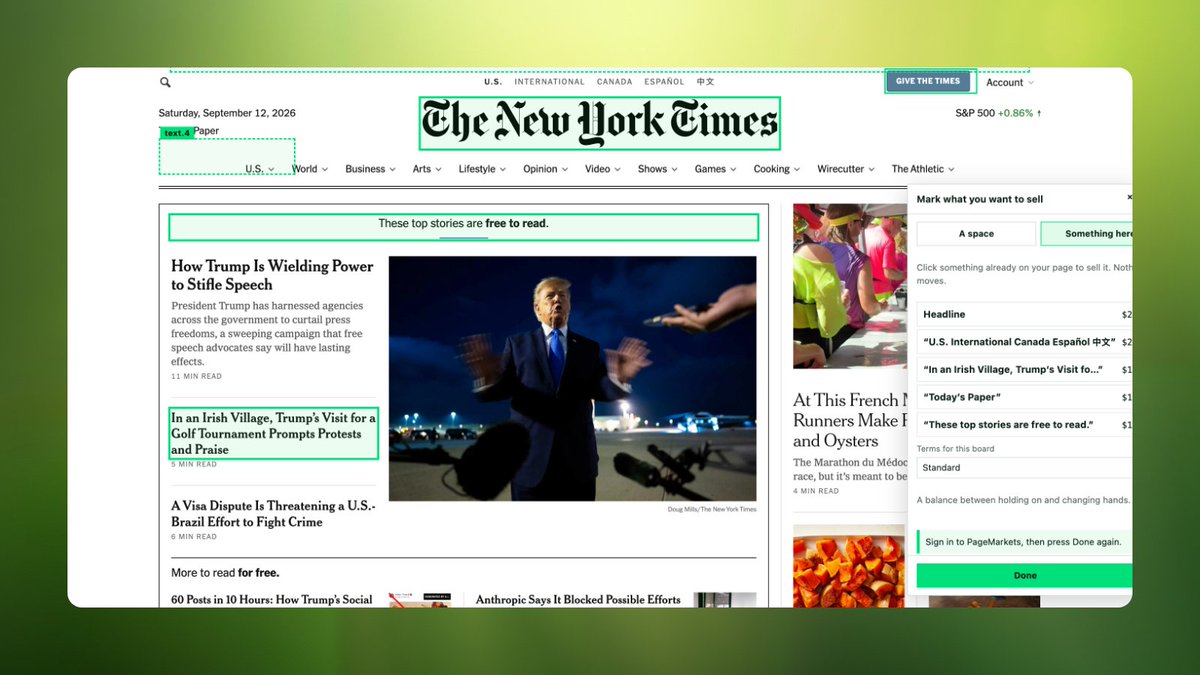Open "Anthropic Says It Blocked Possible Efforts" story
The image size is (1200, 675).
578,600
